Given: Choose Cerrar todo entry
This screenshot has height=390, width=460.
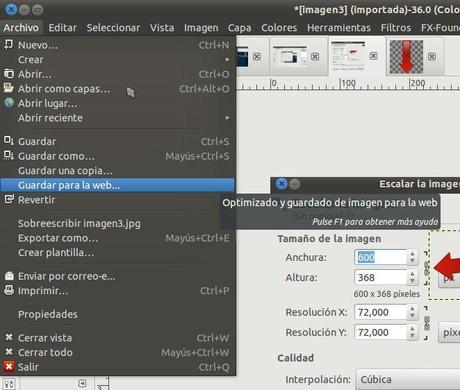Looking at the screenshot, I should click(x=117, y=353).
